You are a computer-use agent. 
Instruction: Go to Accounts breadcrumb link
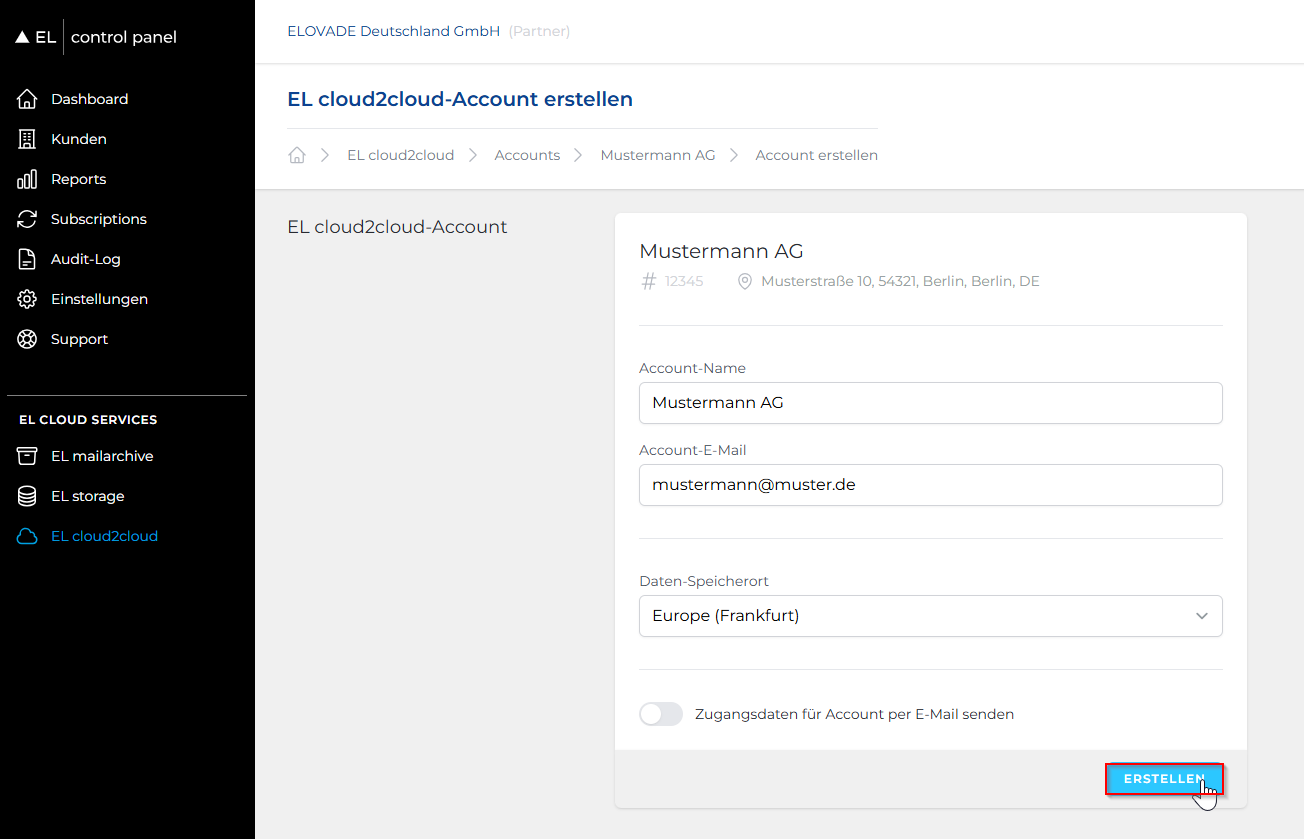click(527, 155)
